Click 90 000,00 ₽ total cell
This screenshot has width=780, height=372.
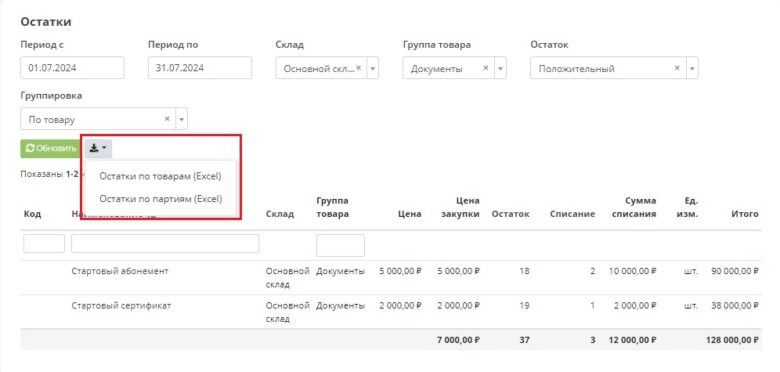point(735,272)
